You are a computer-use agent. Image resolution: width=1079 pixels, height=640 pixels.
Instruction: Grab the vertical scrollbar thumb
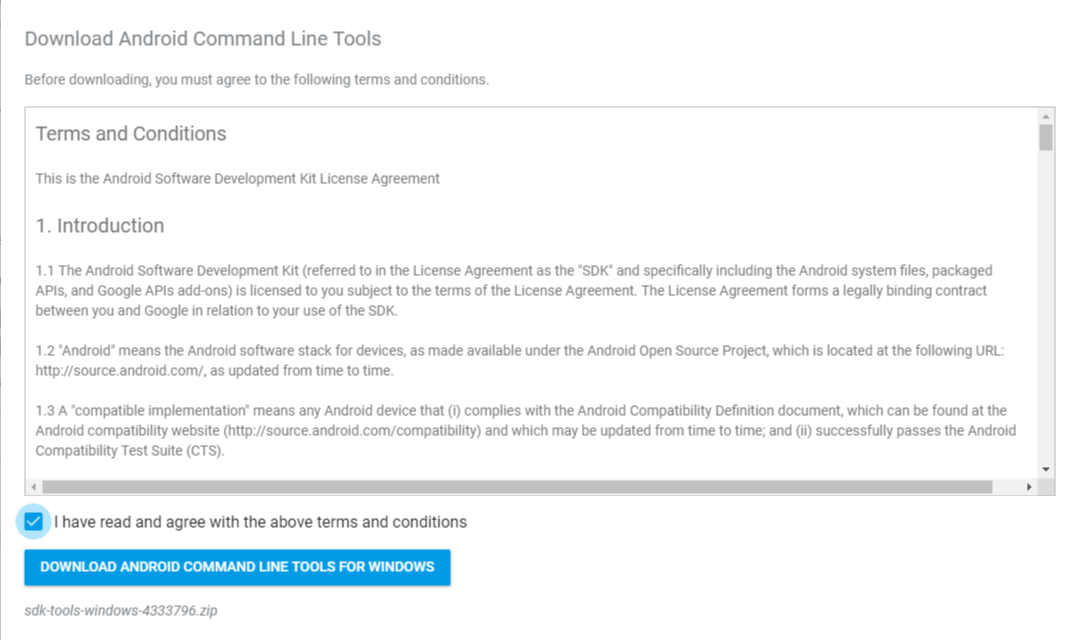(x=1046, y=137)
